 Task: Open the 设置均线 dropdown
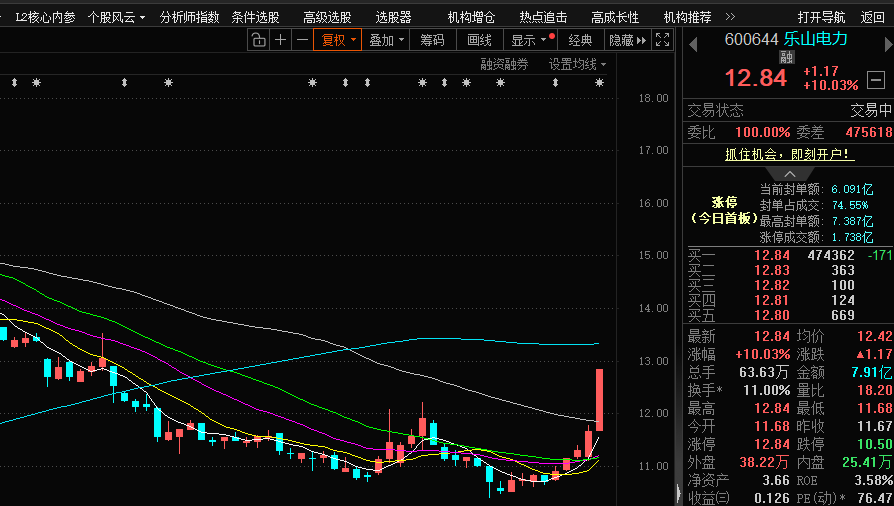577,64
